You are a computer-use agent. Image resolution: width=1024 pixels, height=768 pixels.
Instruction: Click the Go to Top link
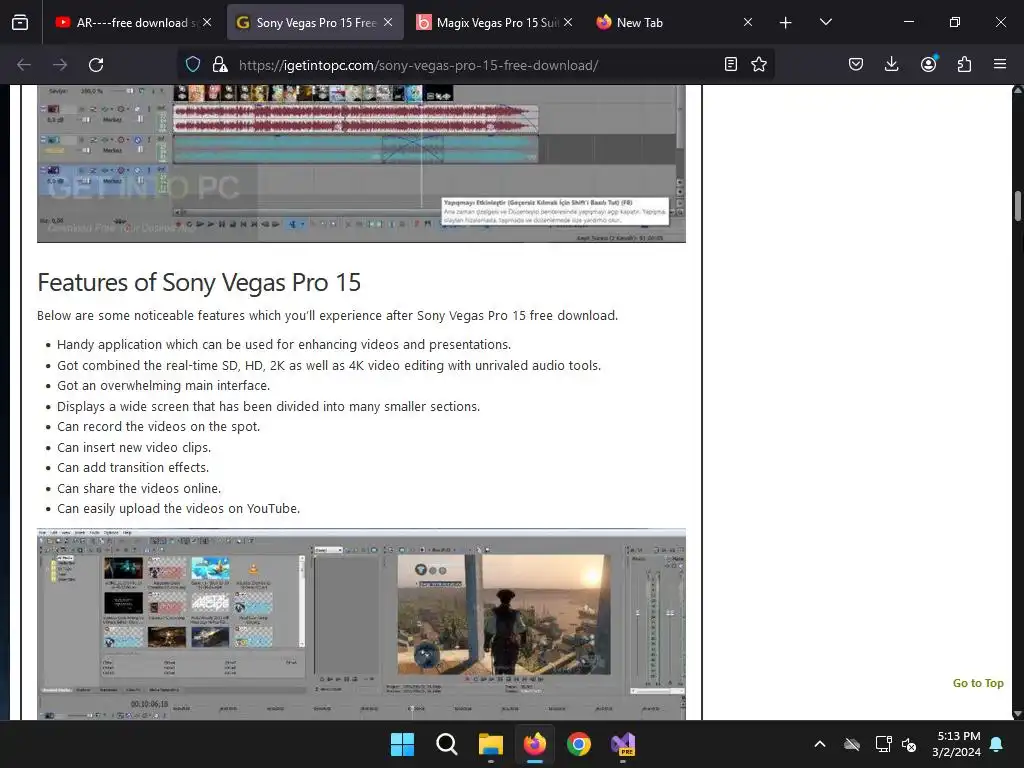coord(978,683)
